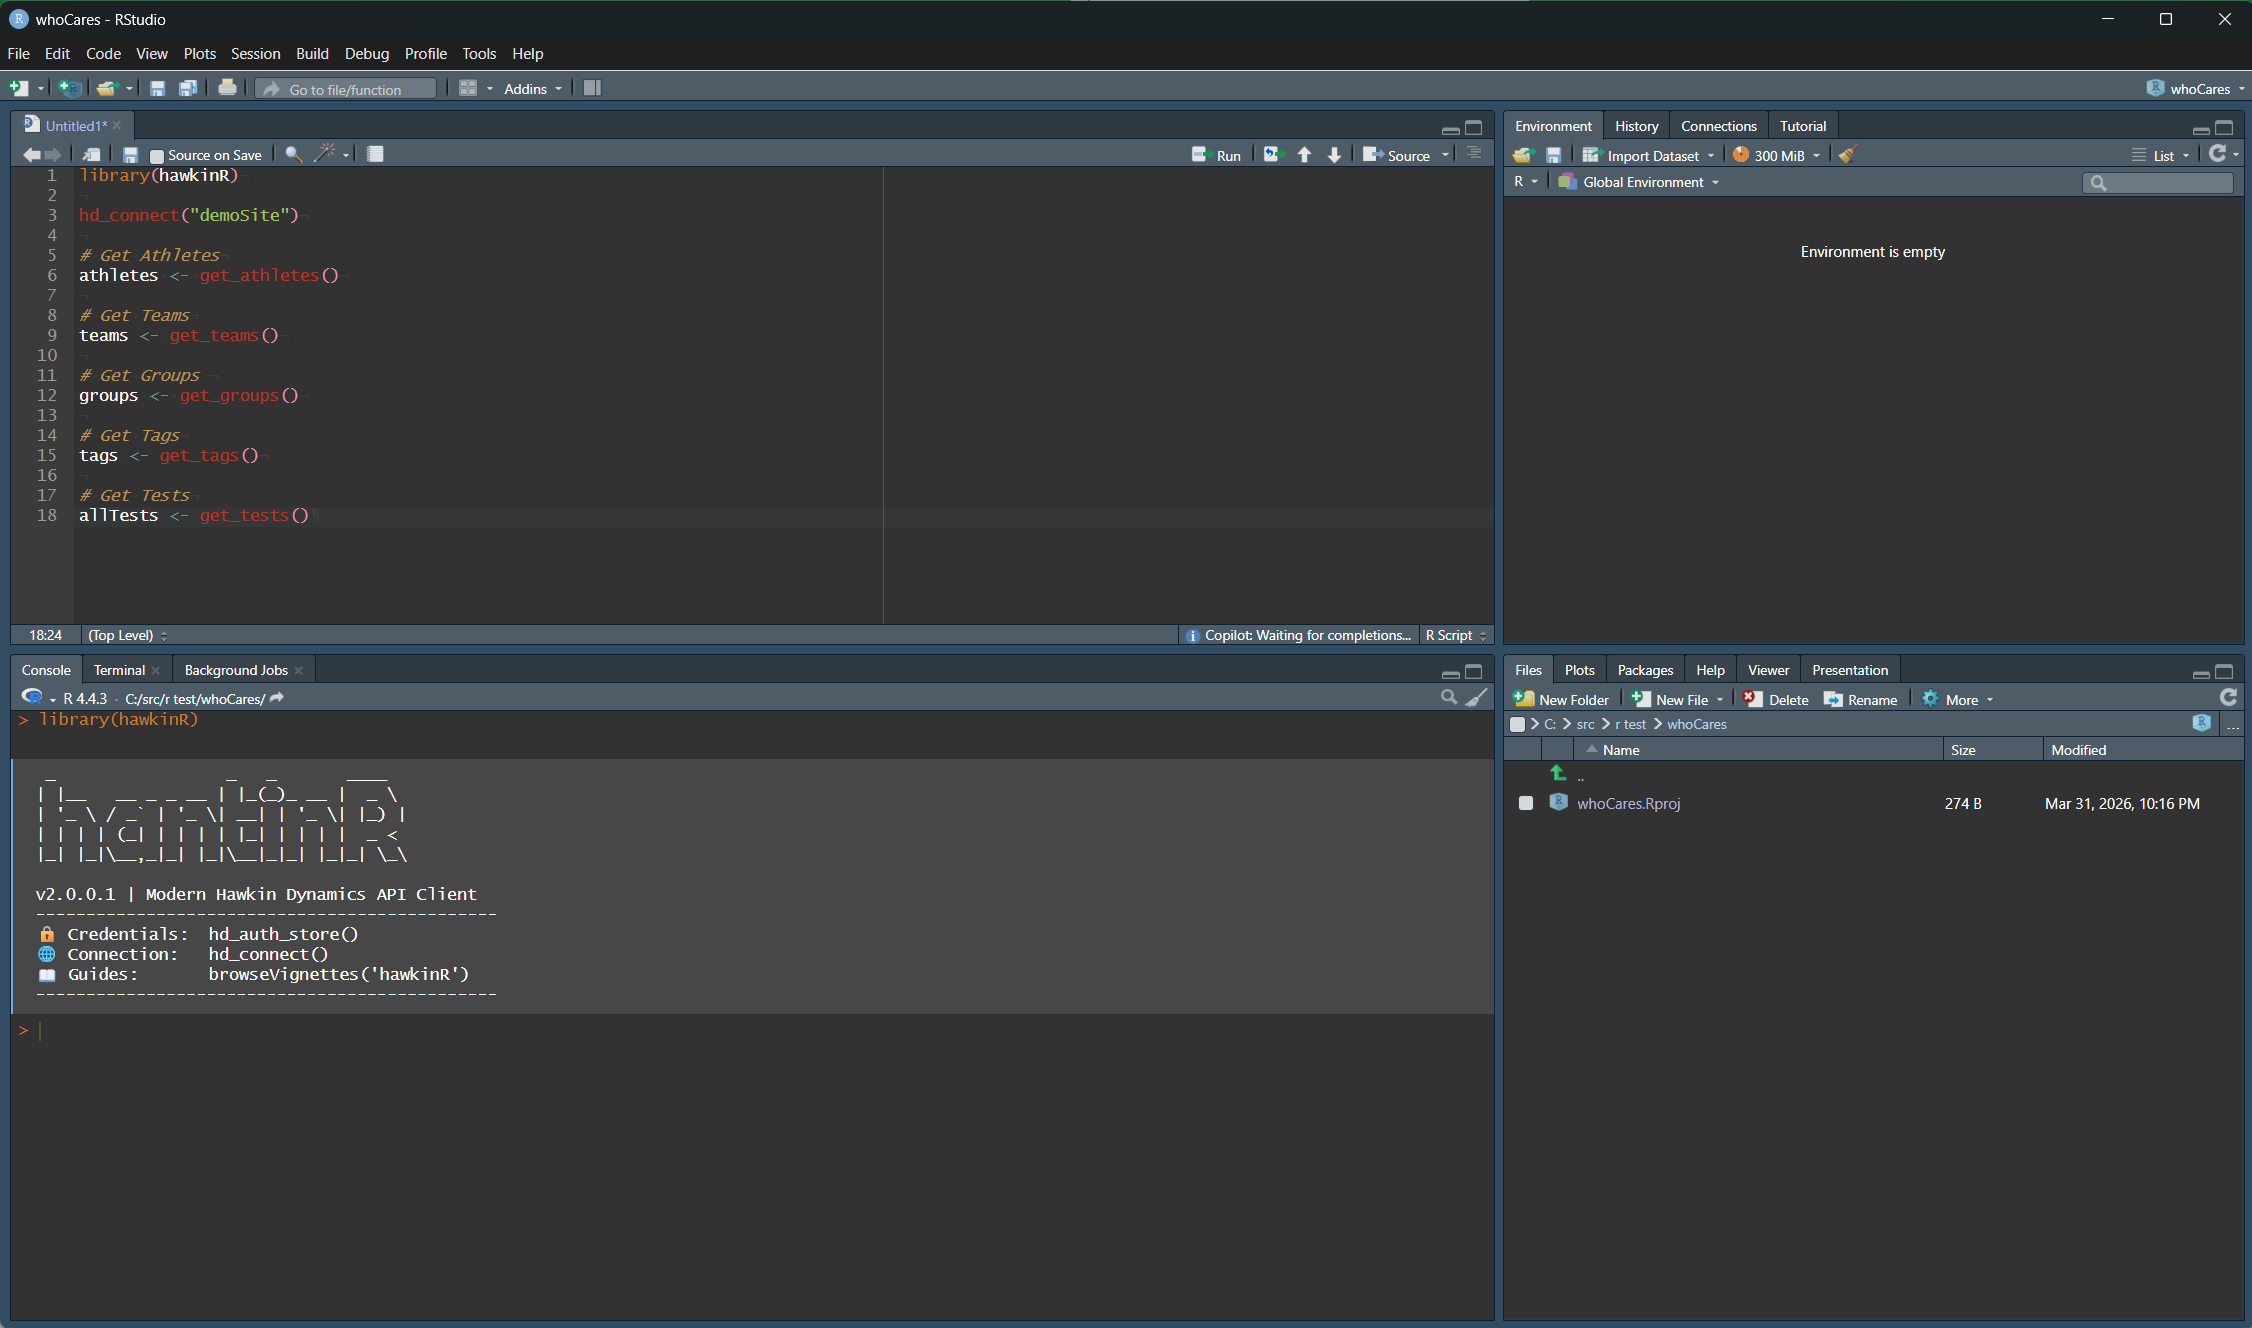Toggle the file selection checkbox above the file list
Viewport: 2252px width, 1328px height.
[1518, 723]
